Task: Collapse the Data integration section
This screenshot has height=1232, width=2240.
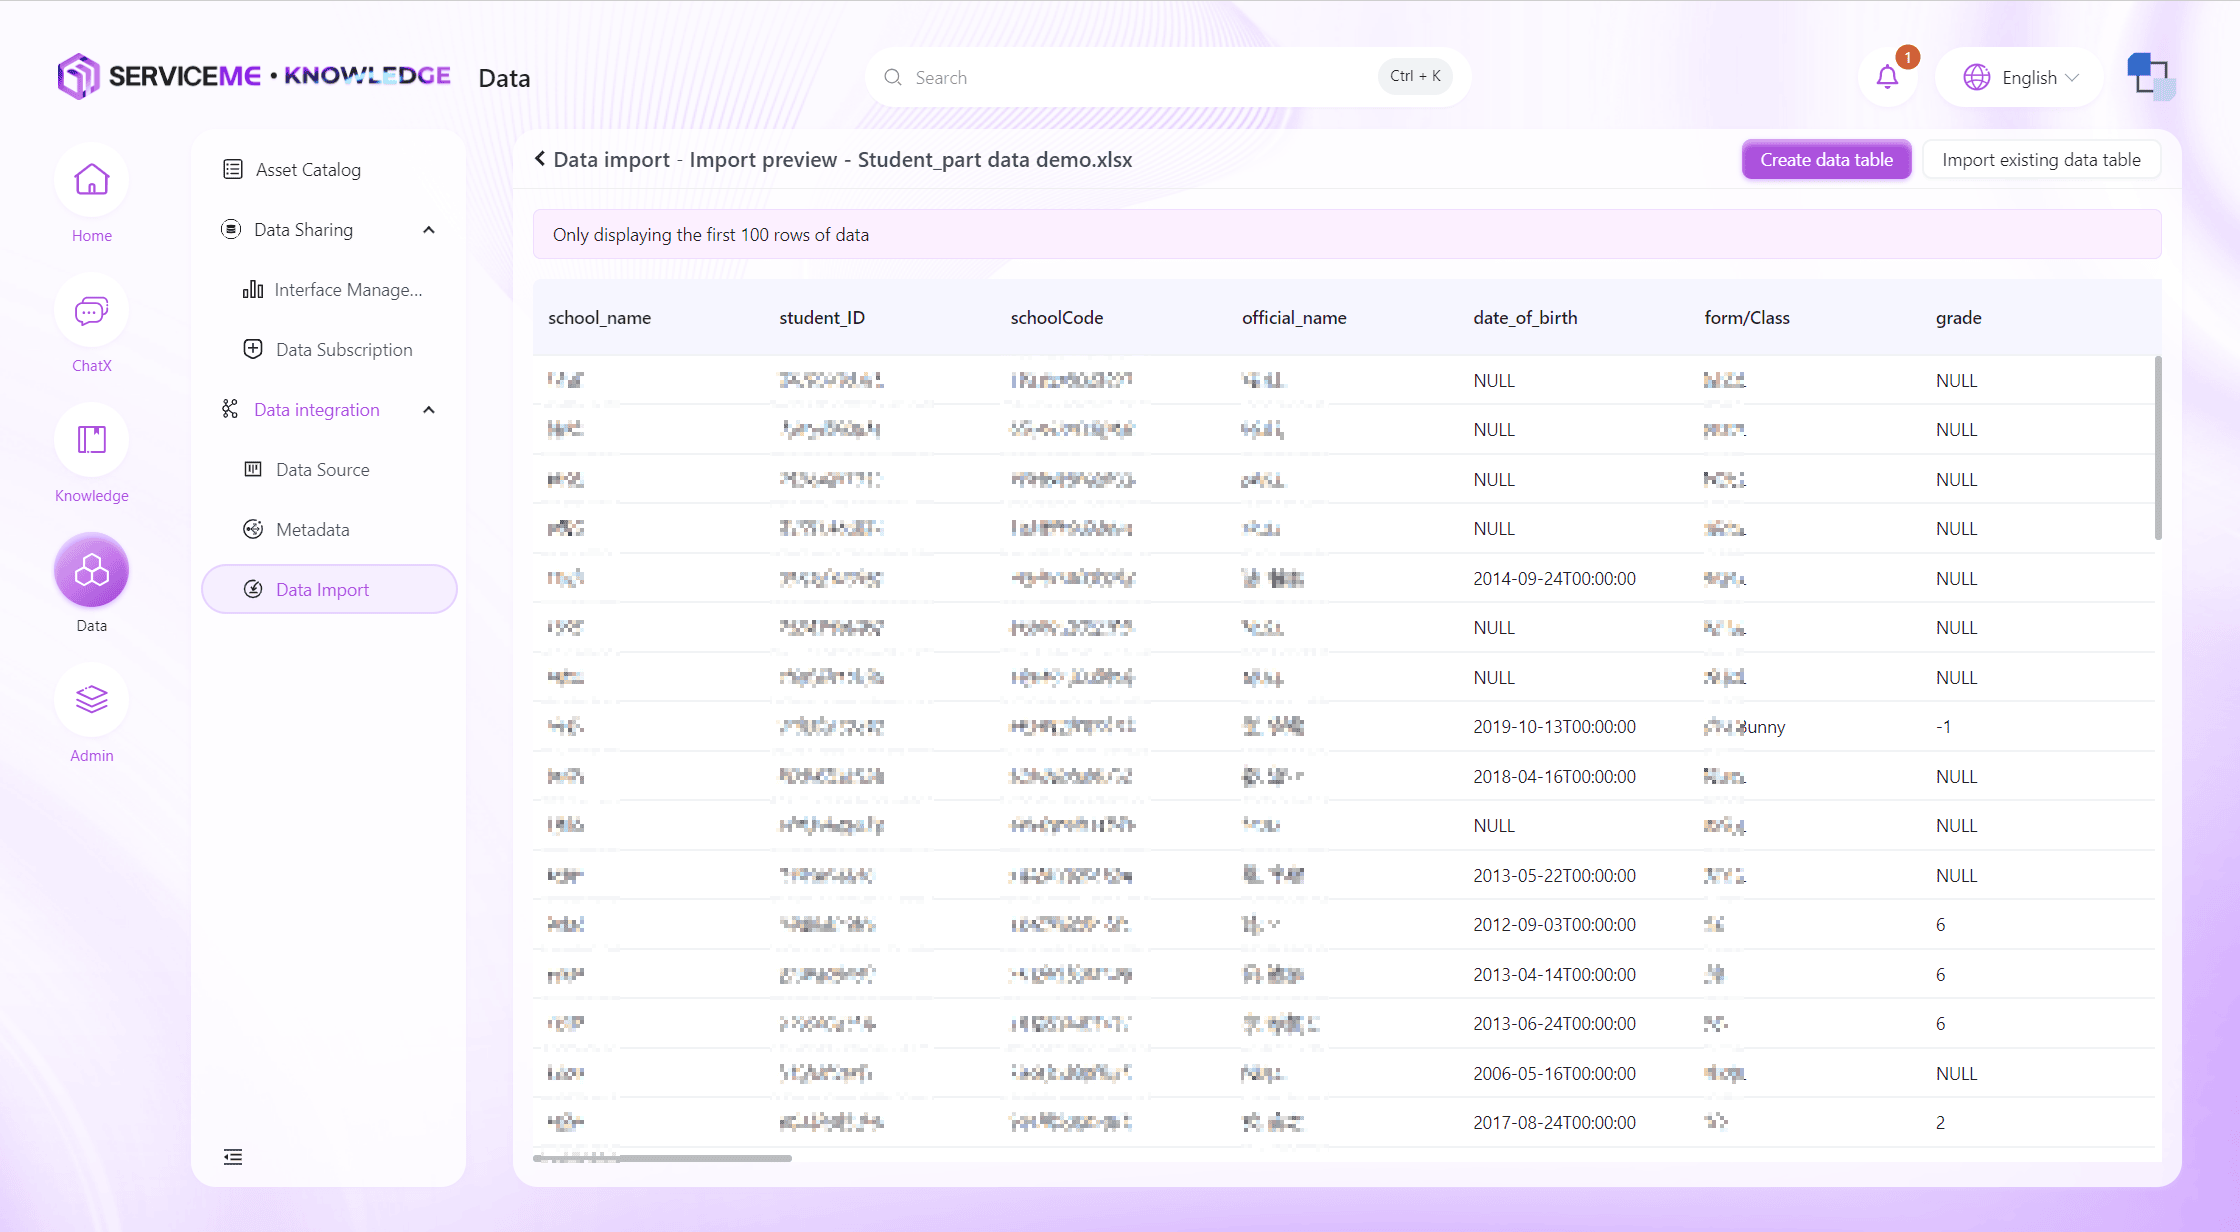Action: pos(429,410)
